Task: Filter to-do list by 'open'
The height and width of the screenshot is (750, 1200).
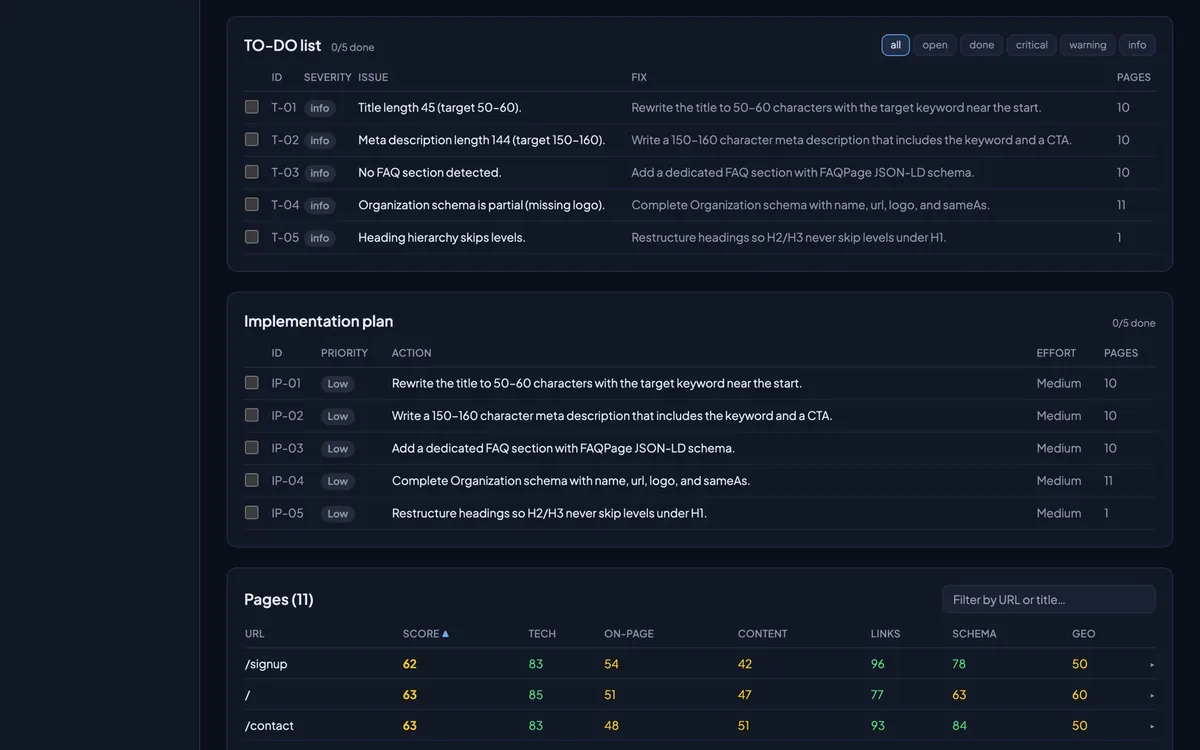Action: (935, 45)
